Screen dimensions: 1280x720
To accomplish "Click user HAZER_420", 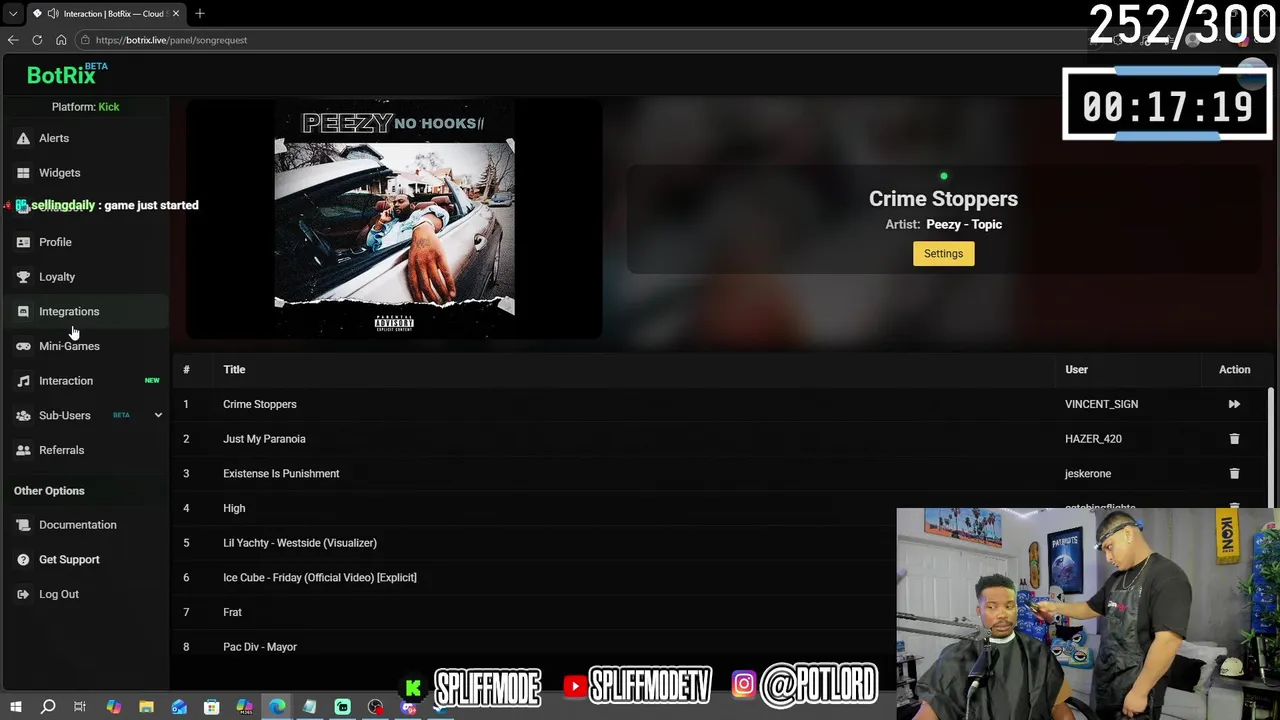I will [x=1093, y=439].
